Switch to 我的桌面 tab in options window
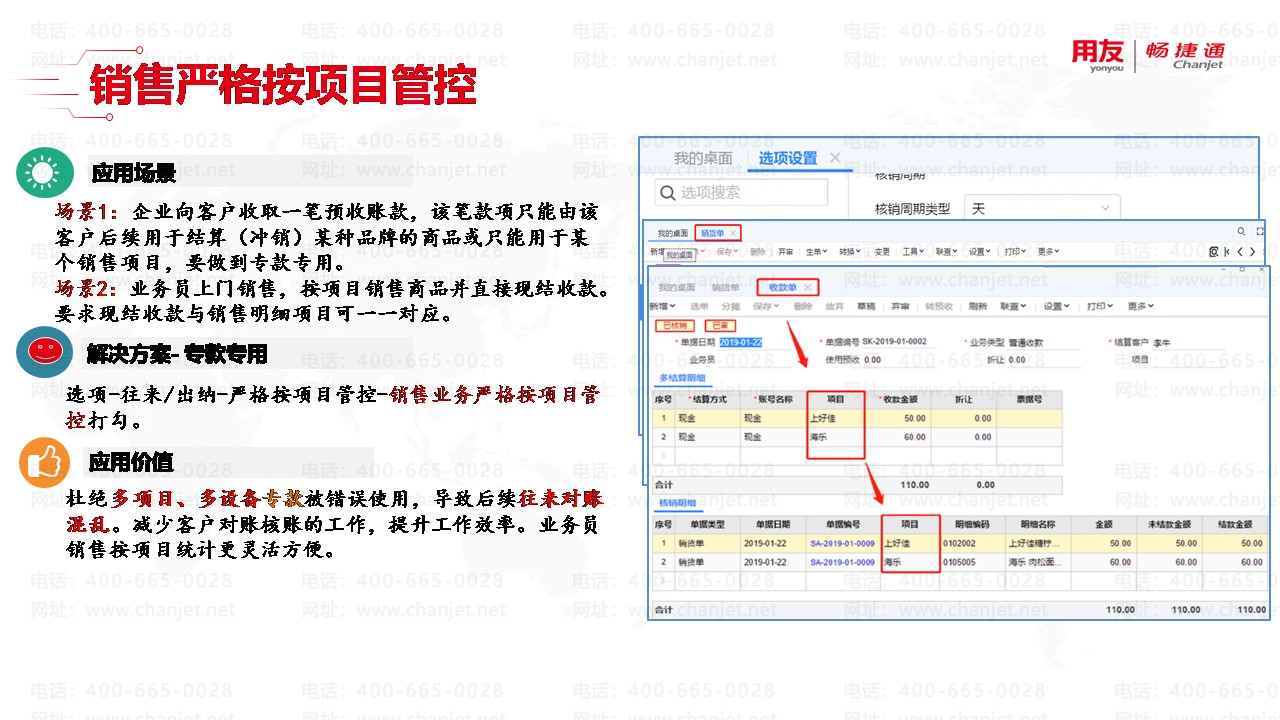The width and height of the screenshot is (1280, 720). (x=702, y=158)
